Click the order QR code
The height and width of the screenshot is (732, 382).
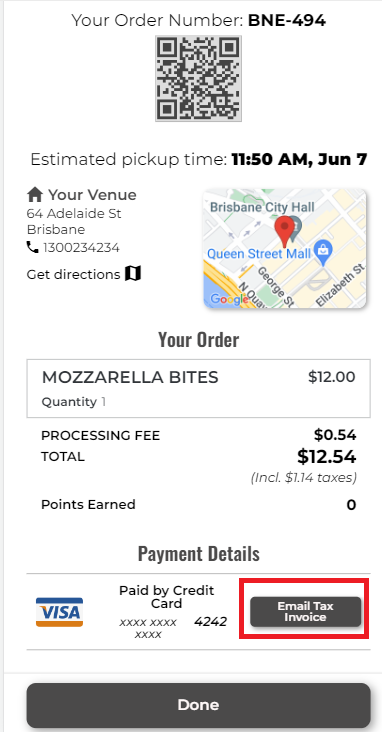click(198, 78)
